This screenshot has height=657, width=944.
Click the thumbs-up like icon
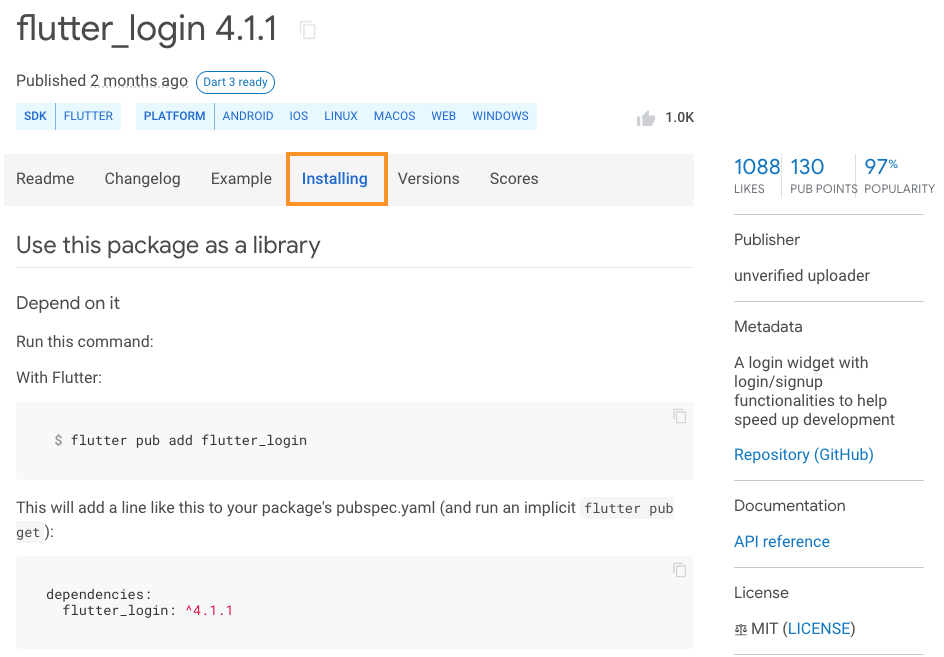[646, 118]
